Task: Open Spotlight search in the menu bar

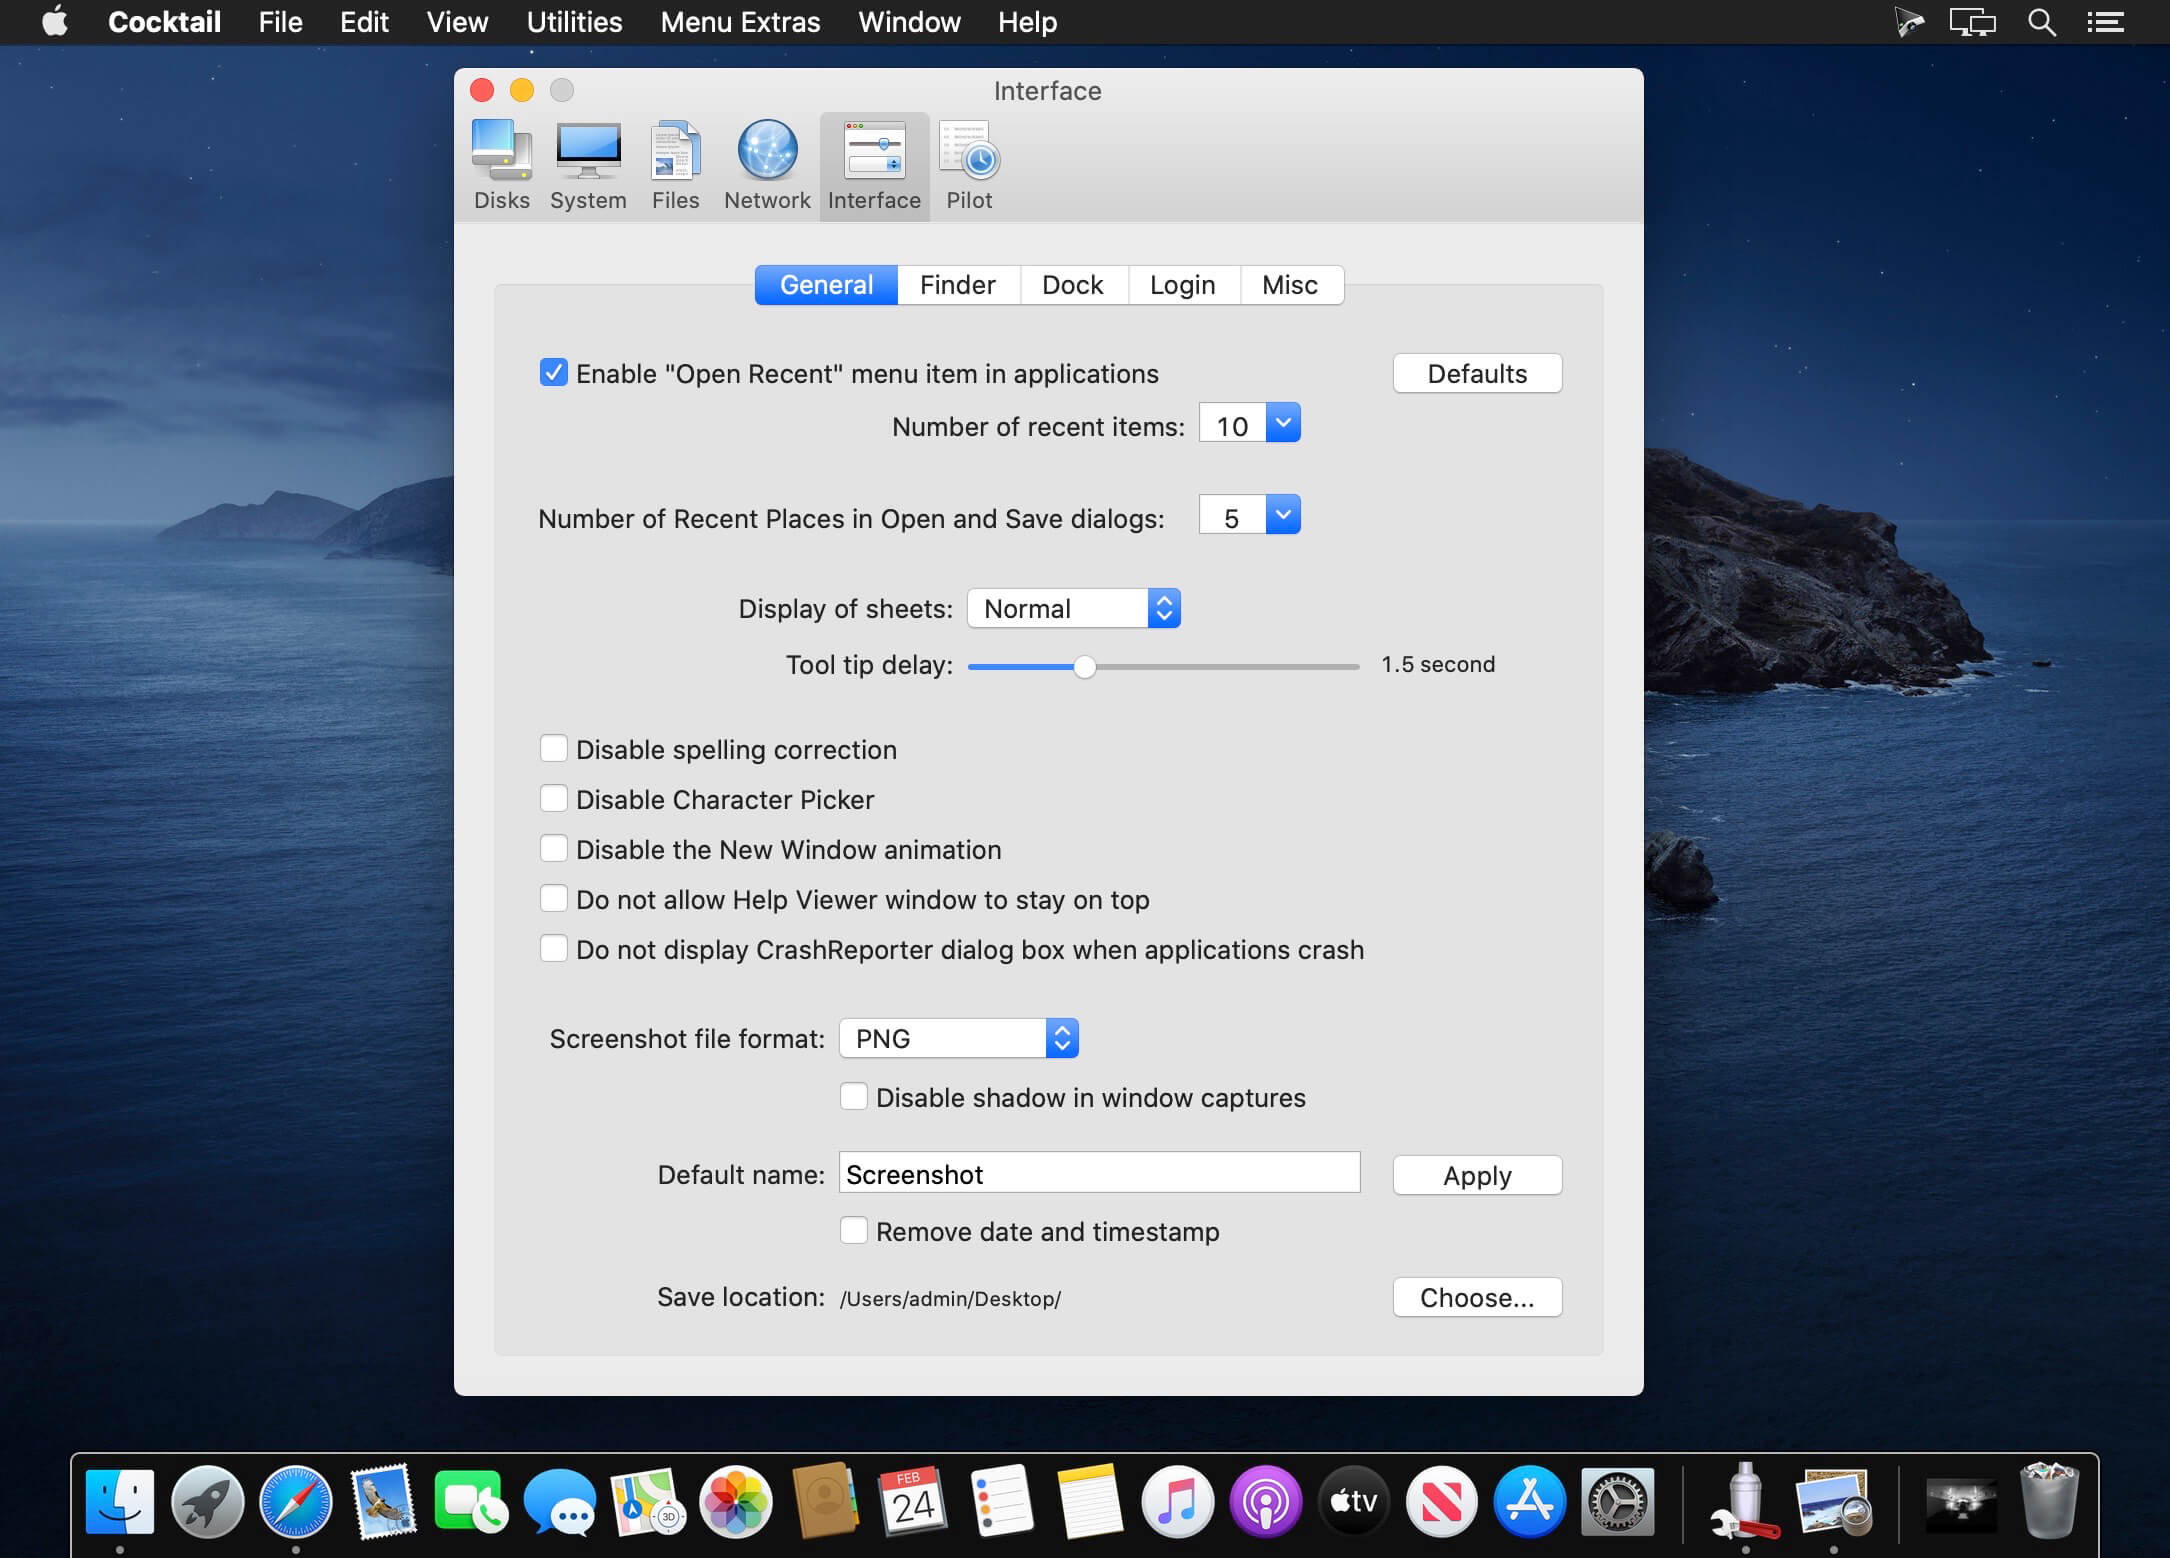Action: [x=2041, y=22]
